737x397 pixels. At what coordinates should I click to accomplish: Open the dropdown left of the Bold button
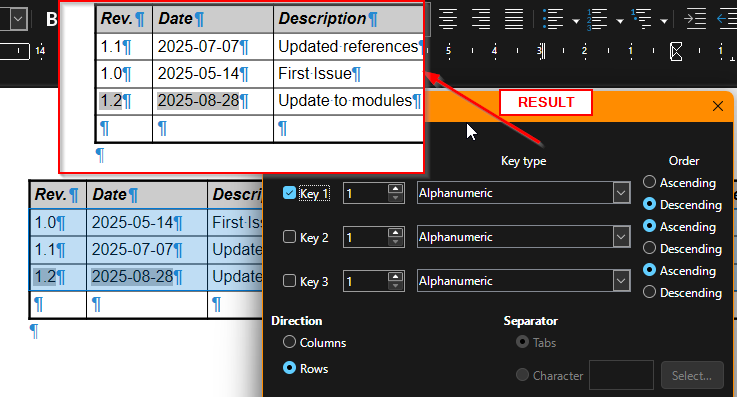pos(18,20)
